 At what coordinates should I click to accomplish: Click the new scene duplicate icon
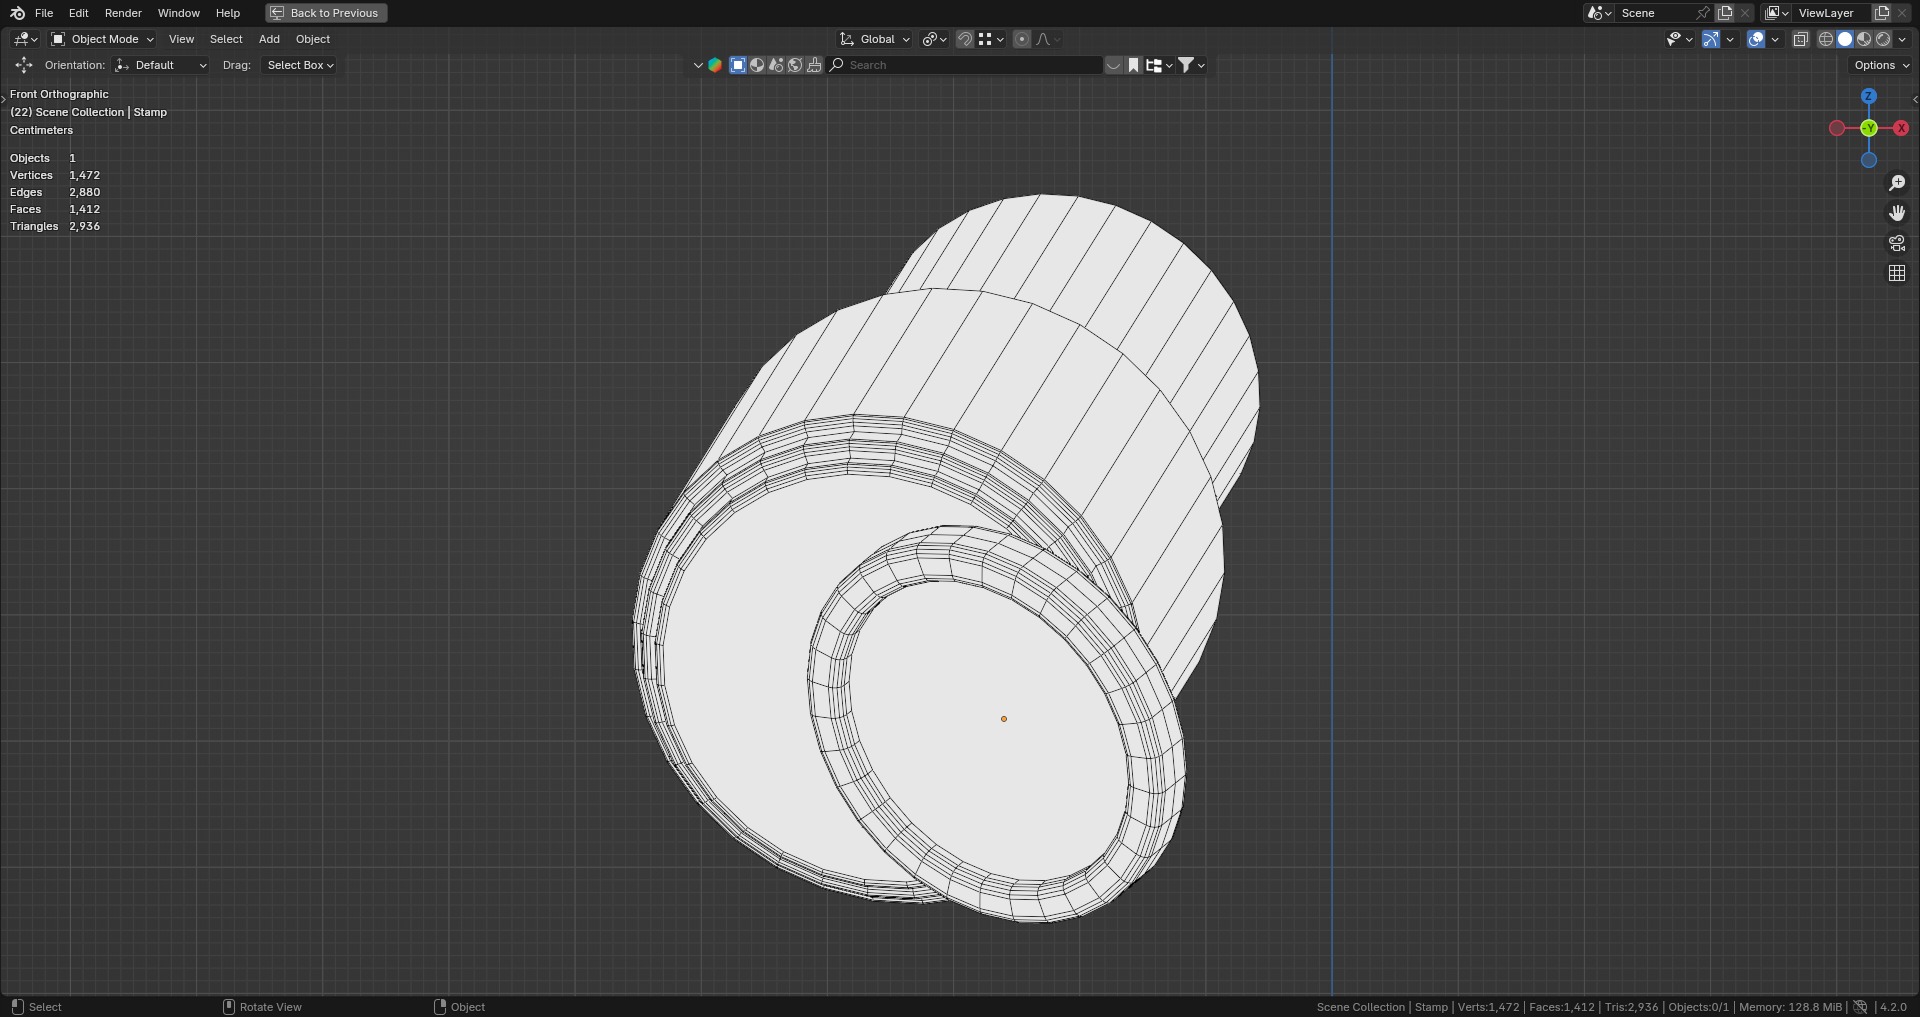1725,13
